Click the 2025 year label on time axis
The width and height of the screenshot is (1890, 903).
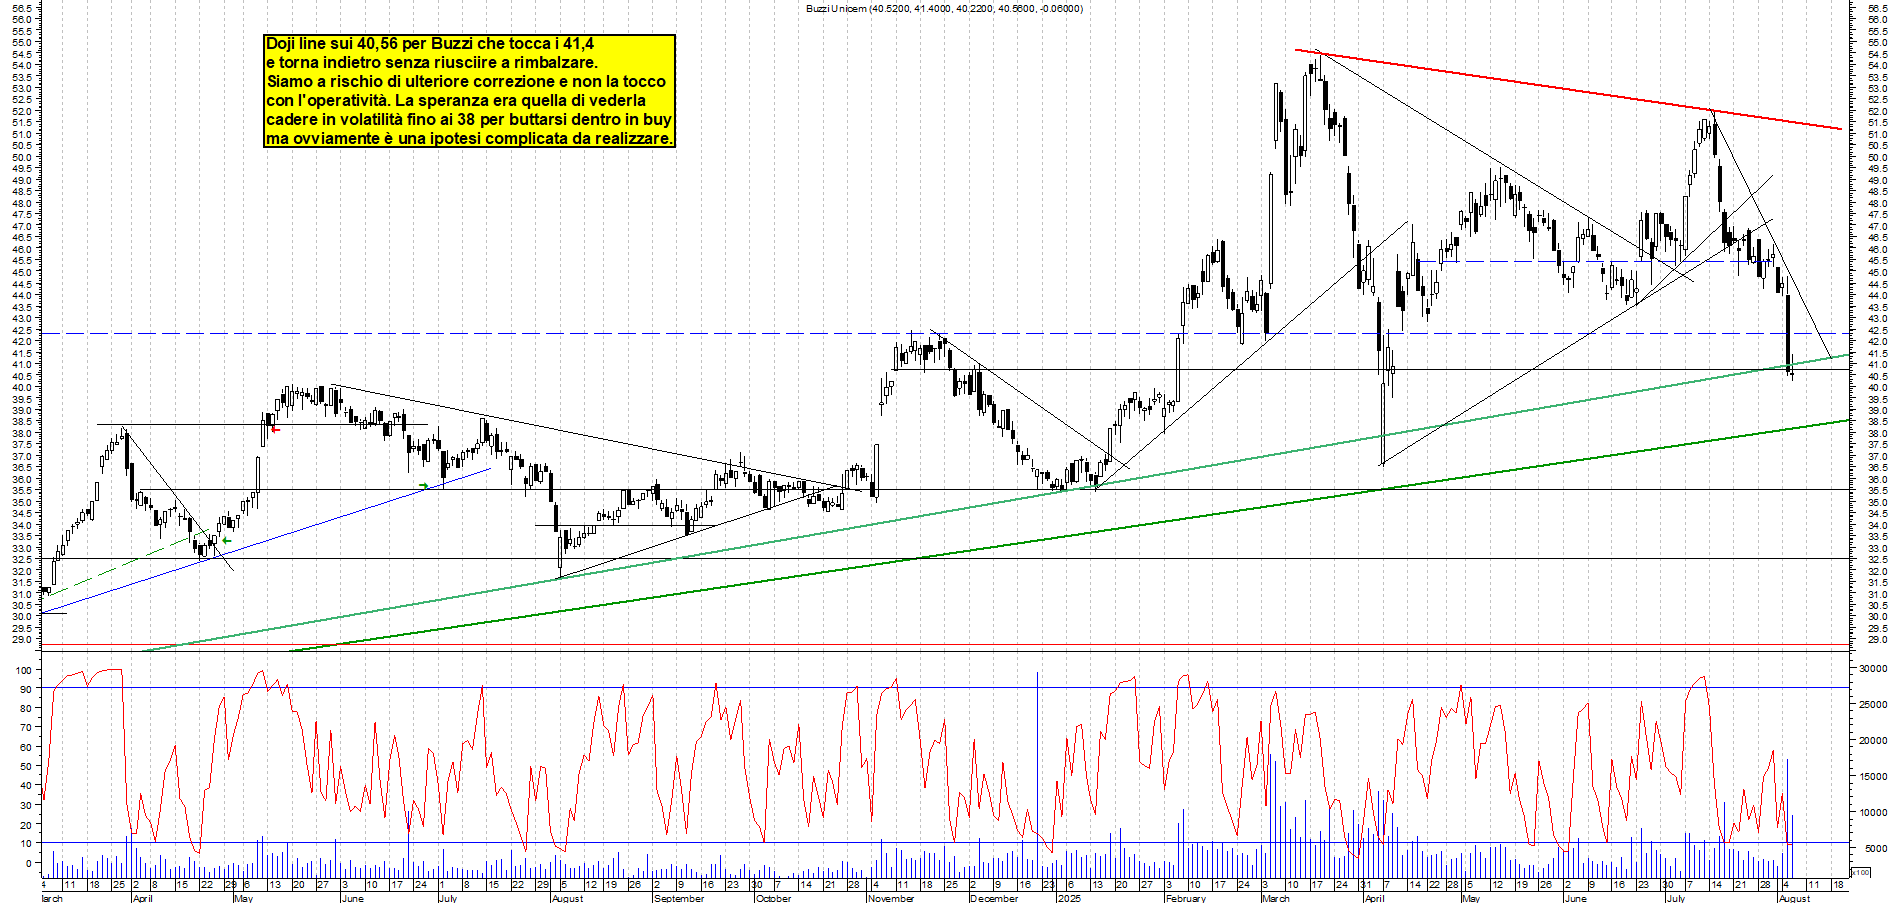click(1069, 898)
